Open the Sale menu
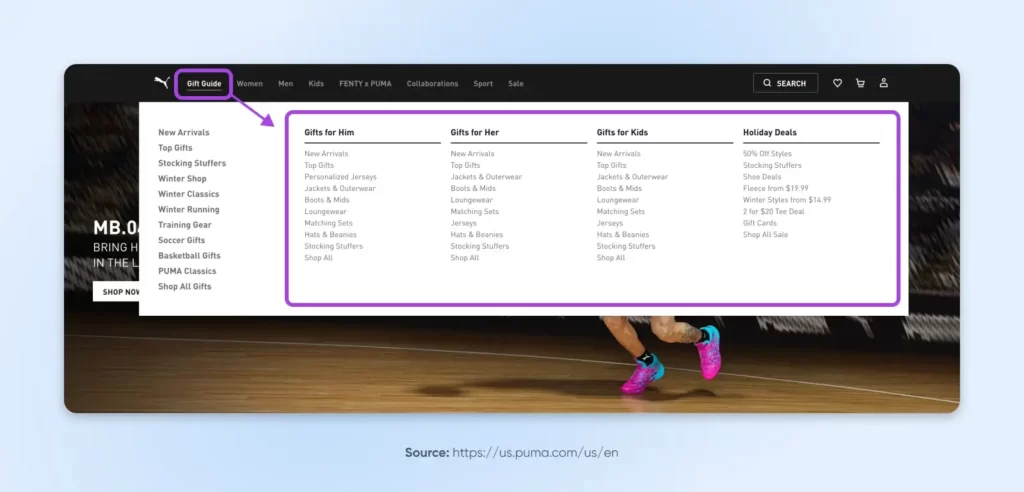 pos(516,84)
